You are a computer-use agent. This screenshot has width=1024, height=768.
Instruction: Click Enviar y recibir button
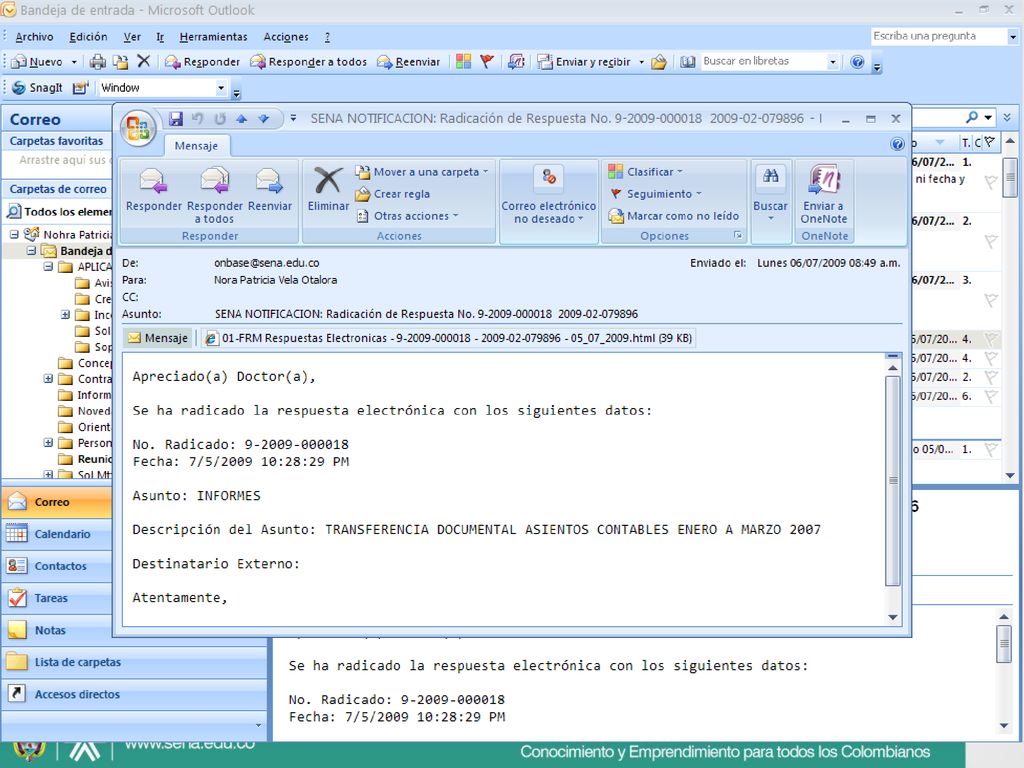click(x=584, y=61)
